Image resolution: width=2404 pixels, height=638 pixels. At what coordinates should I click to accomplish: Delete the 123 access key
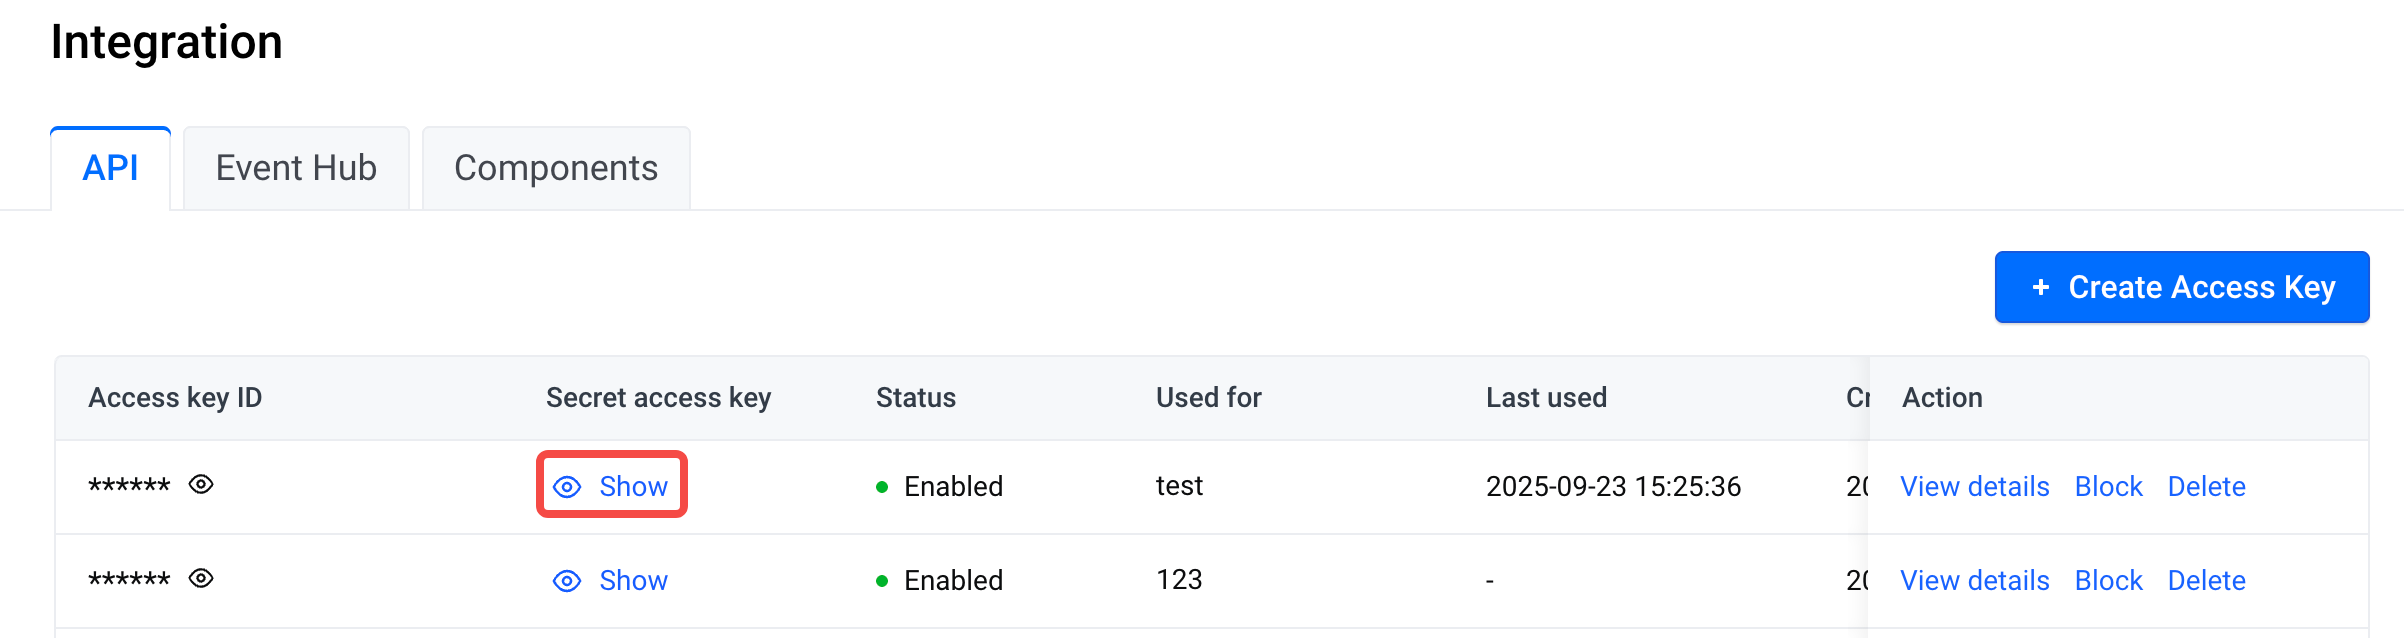tap(2207, 580)
